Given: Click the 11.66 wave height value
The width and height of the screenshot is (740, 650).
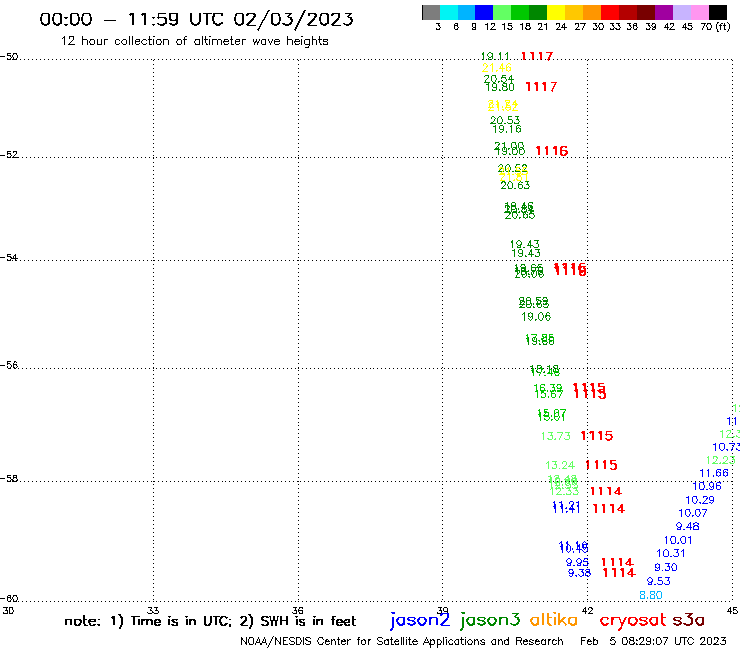Looking at the screenshot, I should (x=714, y=473).
